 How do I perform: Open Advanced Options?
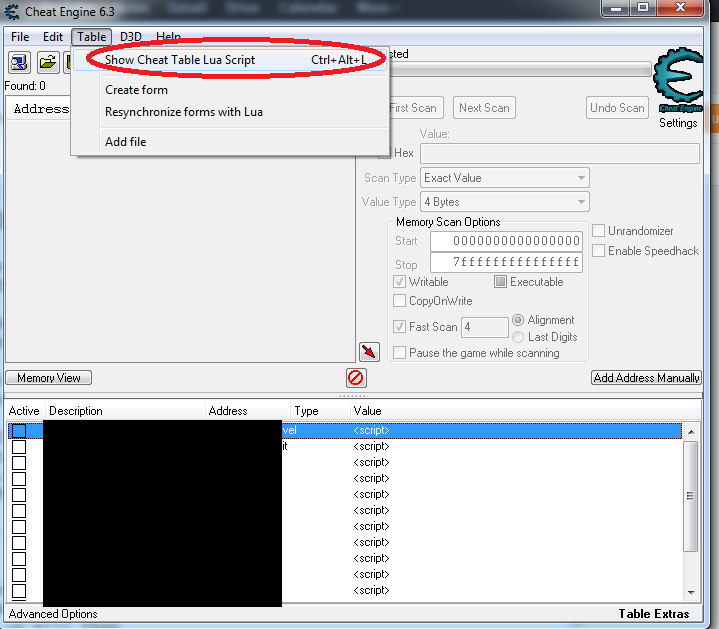(x=53, y=614)
